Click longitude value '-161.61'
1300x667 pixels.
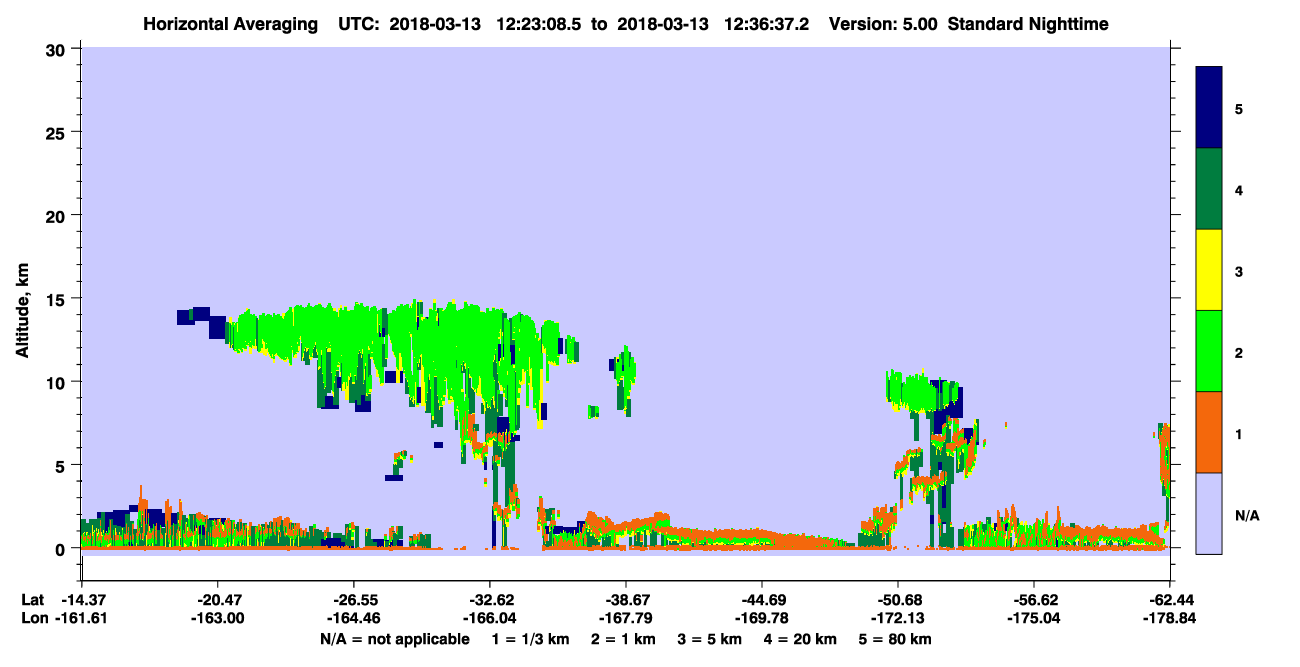tap(81, 618)
